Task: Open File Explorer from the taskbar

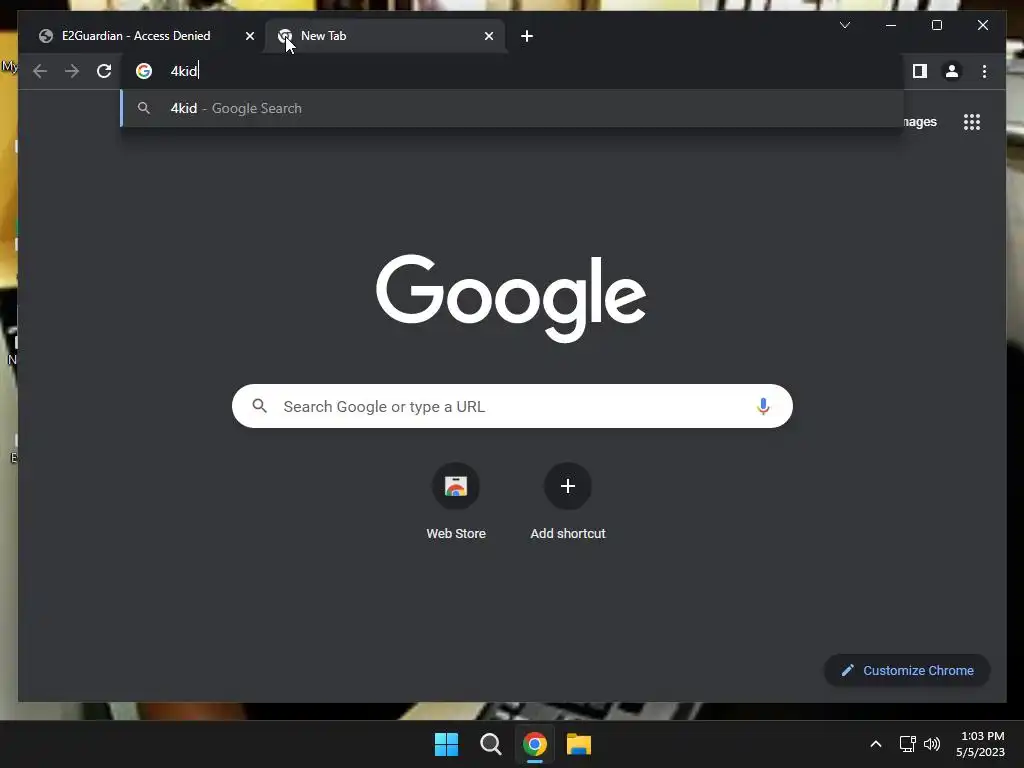Action: click(579, 744)
